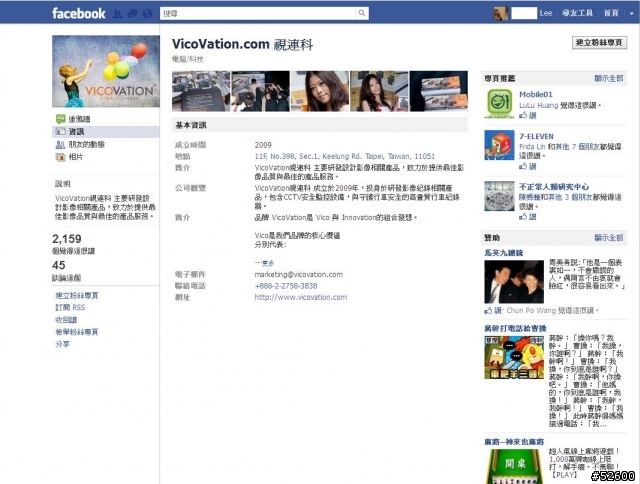Click the create page button top right
The image size is (640, 484).
pyautogui.click(x=599, y=42)
